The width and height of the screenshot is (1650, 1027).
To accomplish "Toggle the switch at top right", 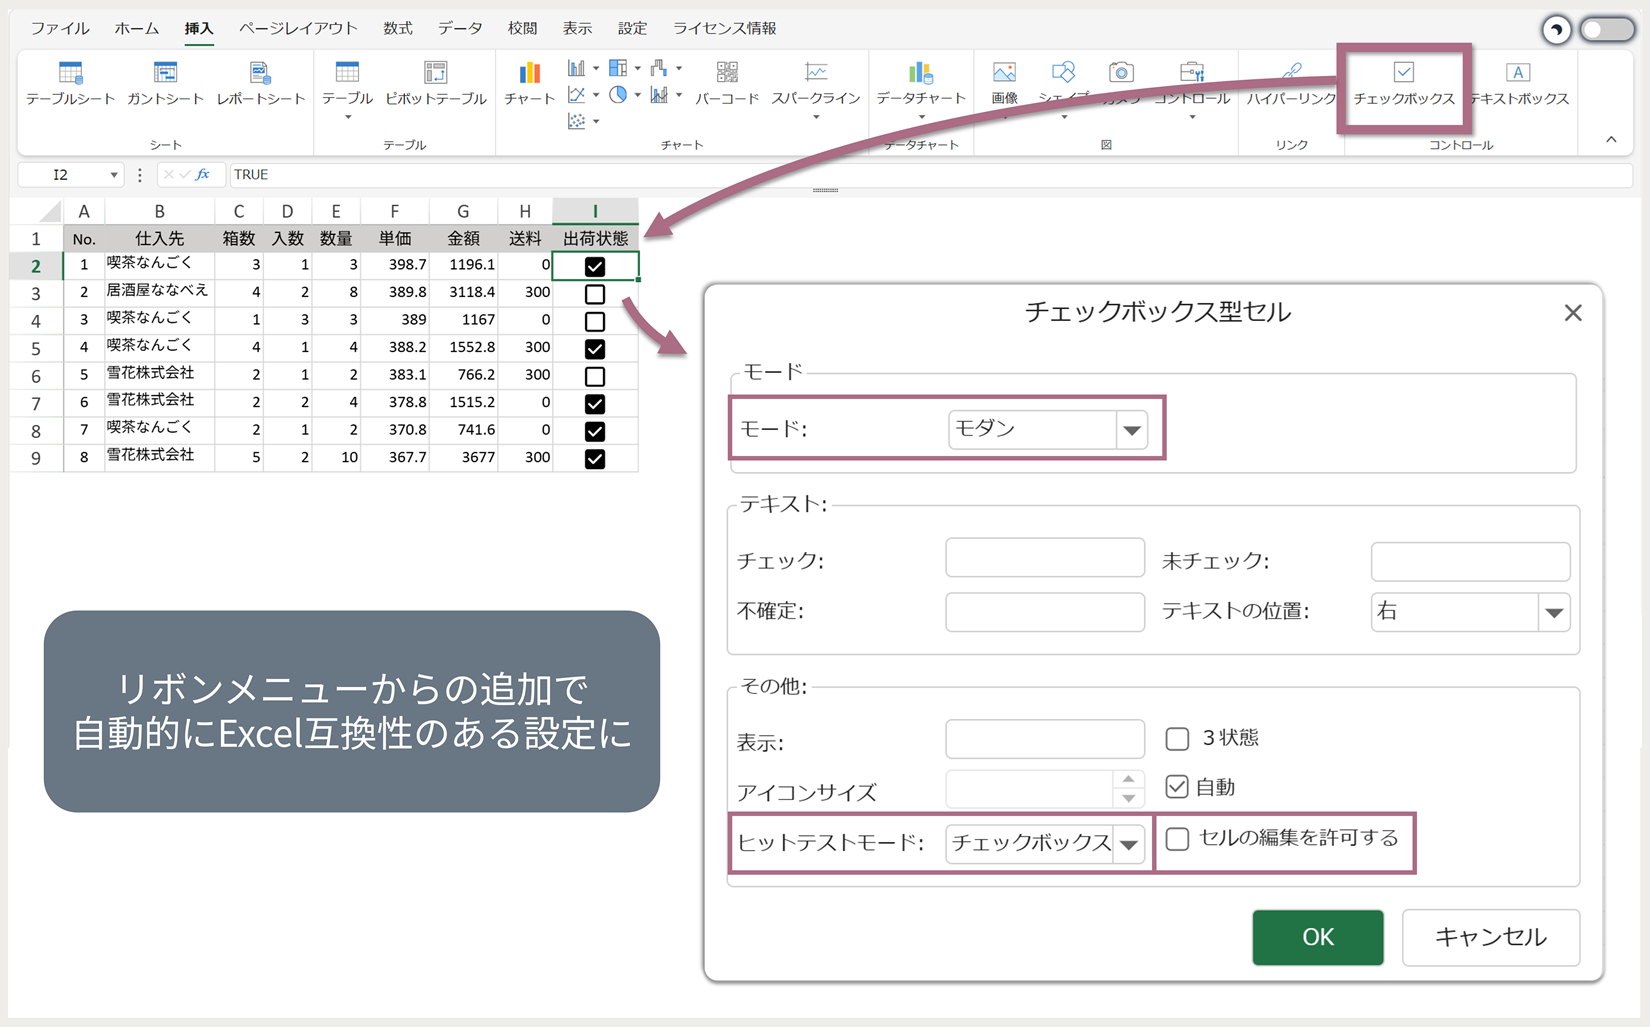I will point(1607,29).
